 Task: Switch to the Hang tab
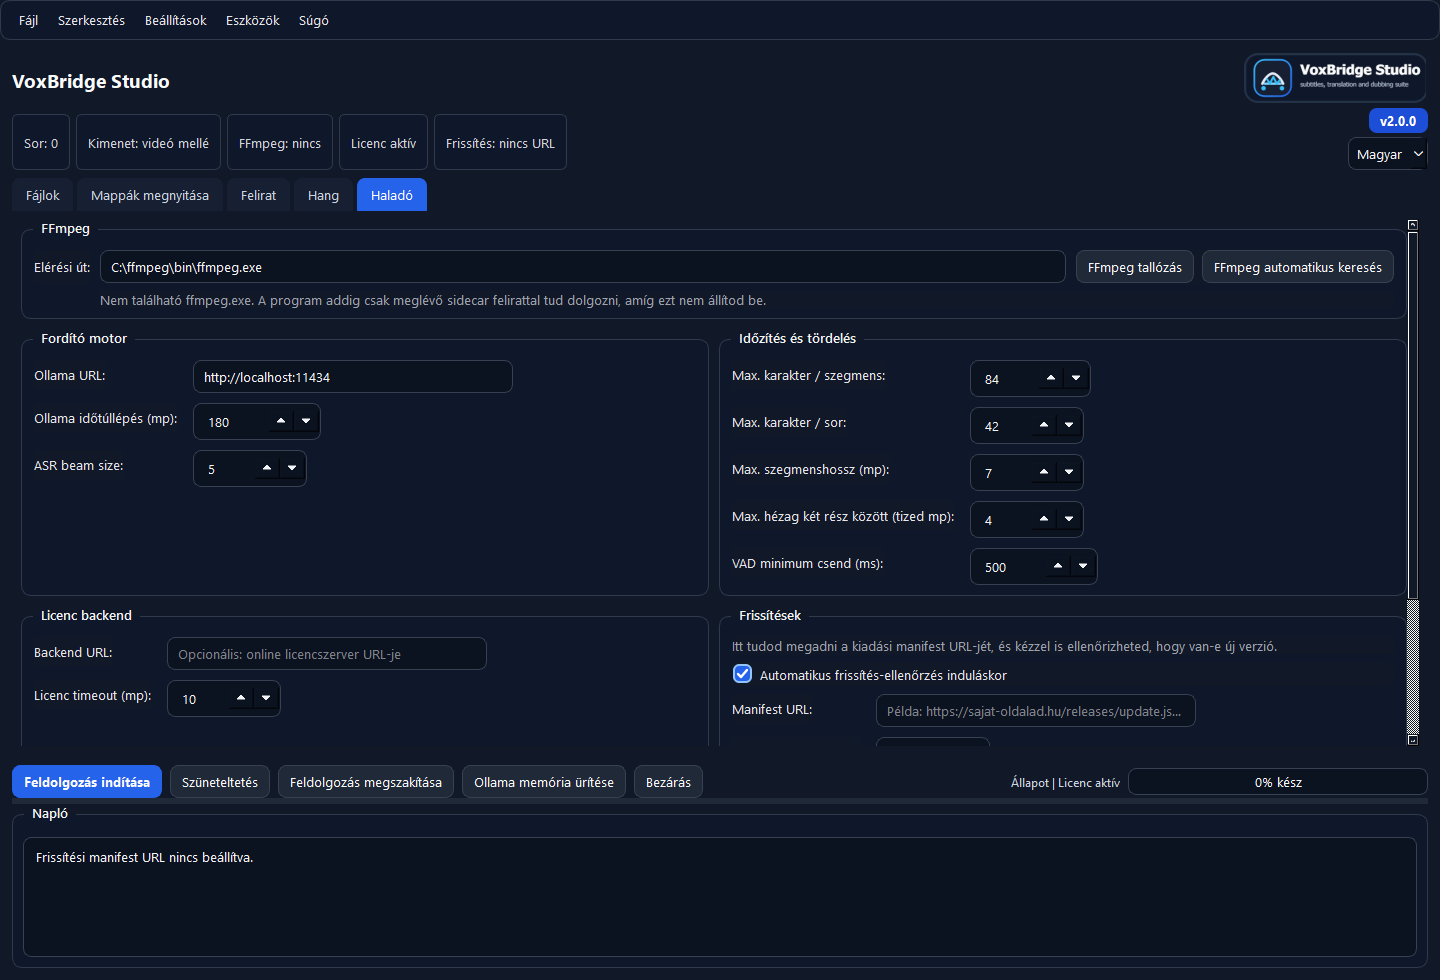[x=323, y=195]
